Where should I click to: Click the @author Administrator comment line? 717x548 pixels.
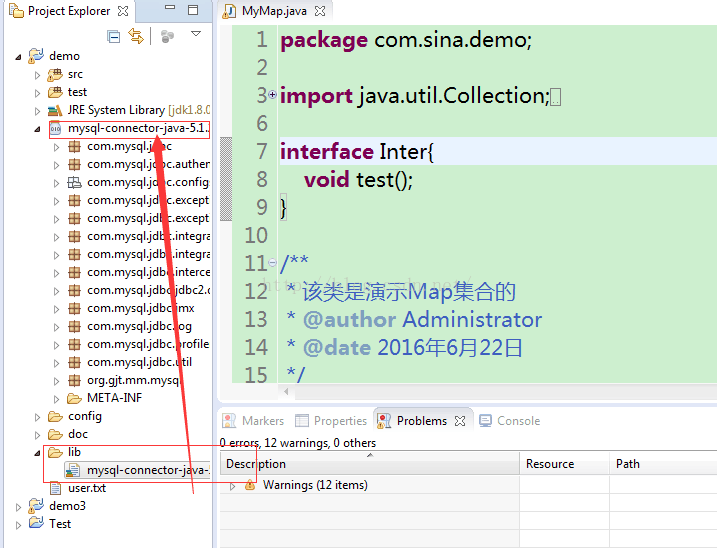414,319
